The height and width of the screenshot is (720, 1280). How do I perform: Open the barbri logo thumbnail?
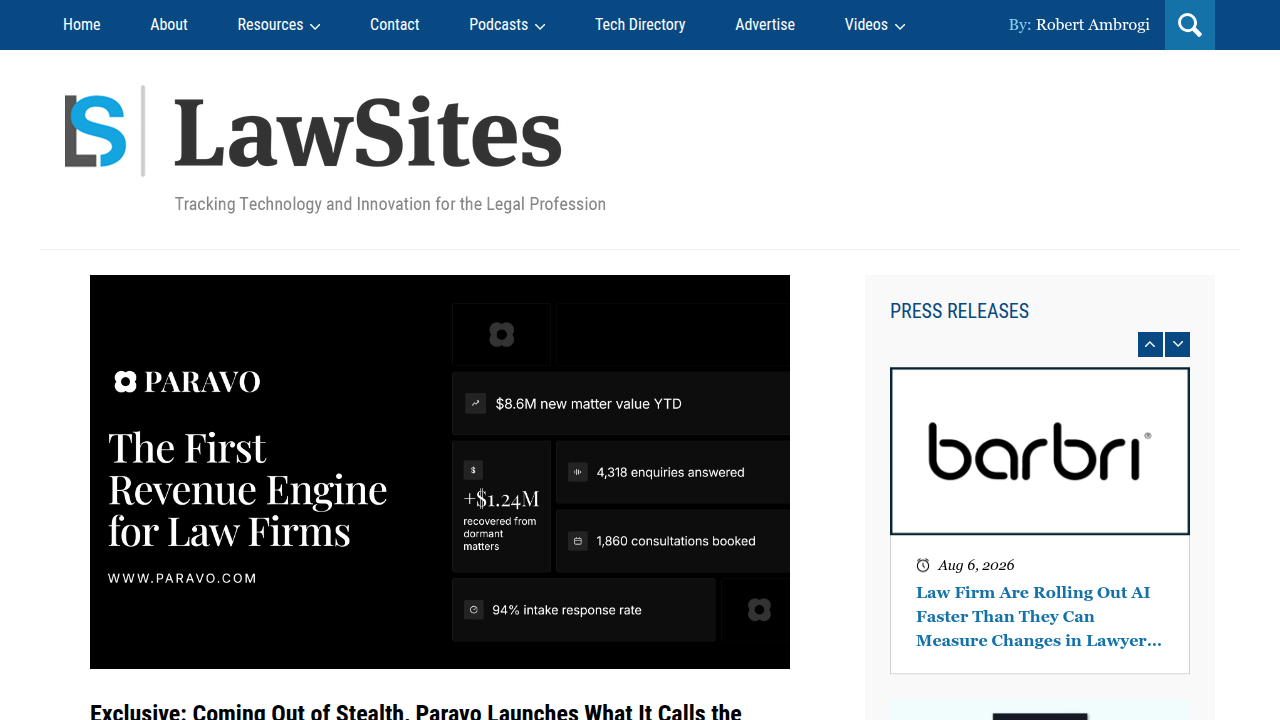(1040, 451)
